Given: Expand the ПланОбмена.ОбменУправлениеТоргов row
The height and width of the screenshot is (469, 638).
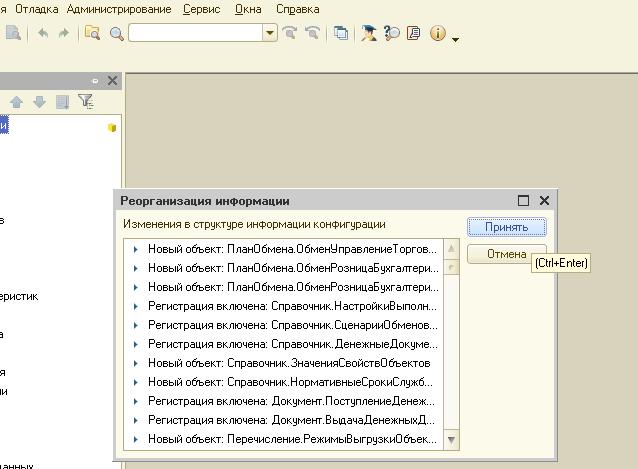Looking at the screenshot, I should [136, 249].
